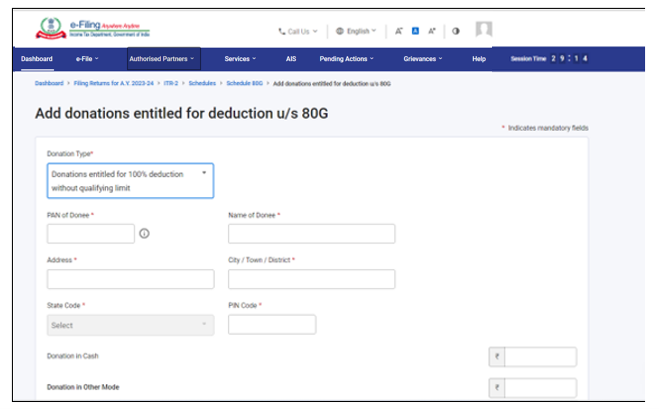The image size is (659, 409).
Task: Open the Pending Actions menu
Action: tap(347, 59)
